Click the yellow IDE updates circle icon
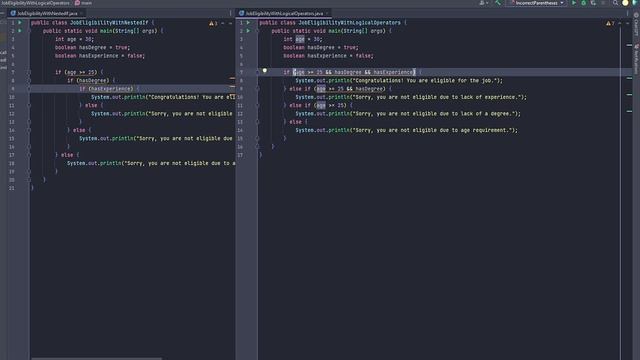The image size is (640, 360). point(625,3)
